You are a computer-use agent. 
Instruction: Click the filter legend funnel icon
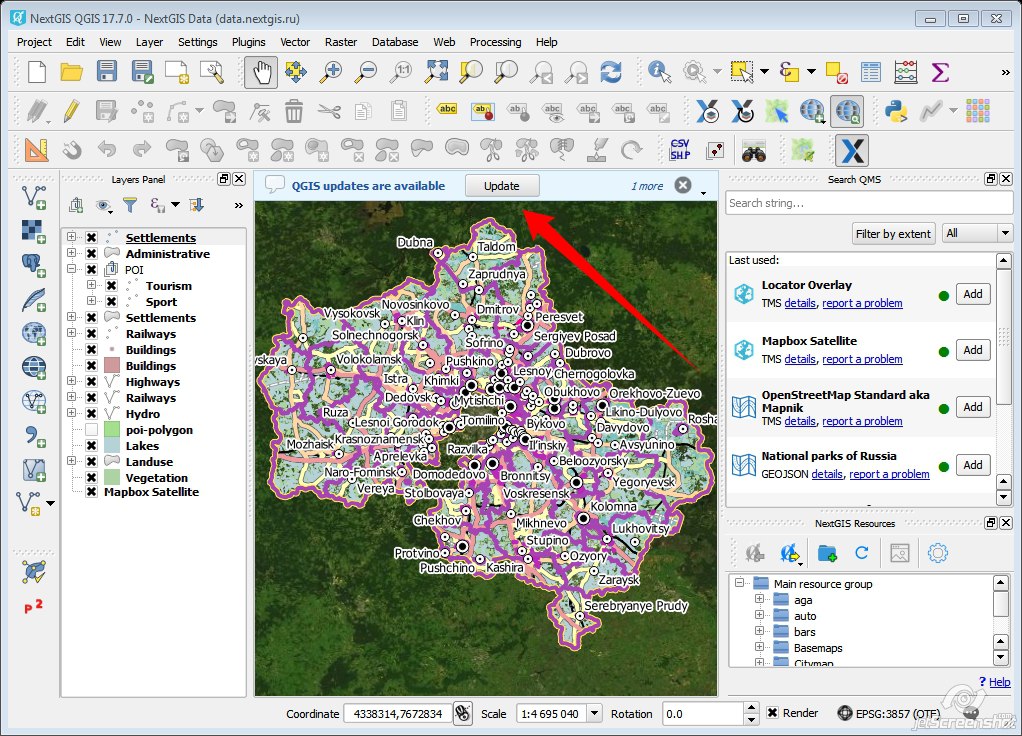pyautogui.click(x=130, y=205)
